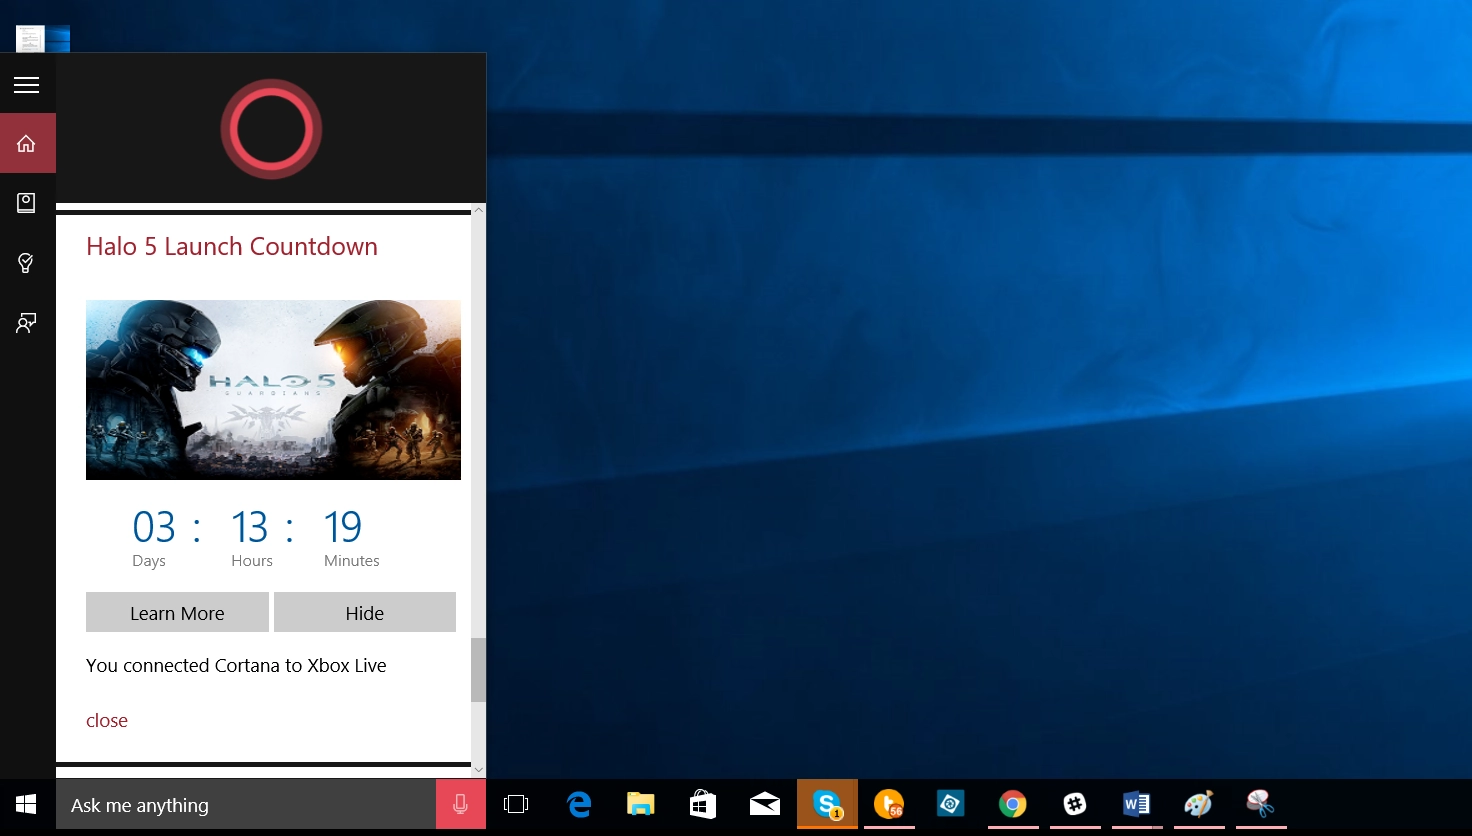
Task: Click the Cortana panel scrollbar up arrow
Action: [x=478, y=210]
